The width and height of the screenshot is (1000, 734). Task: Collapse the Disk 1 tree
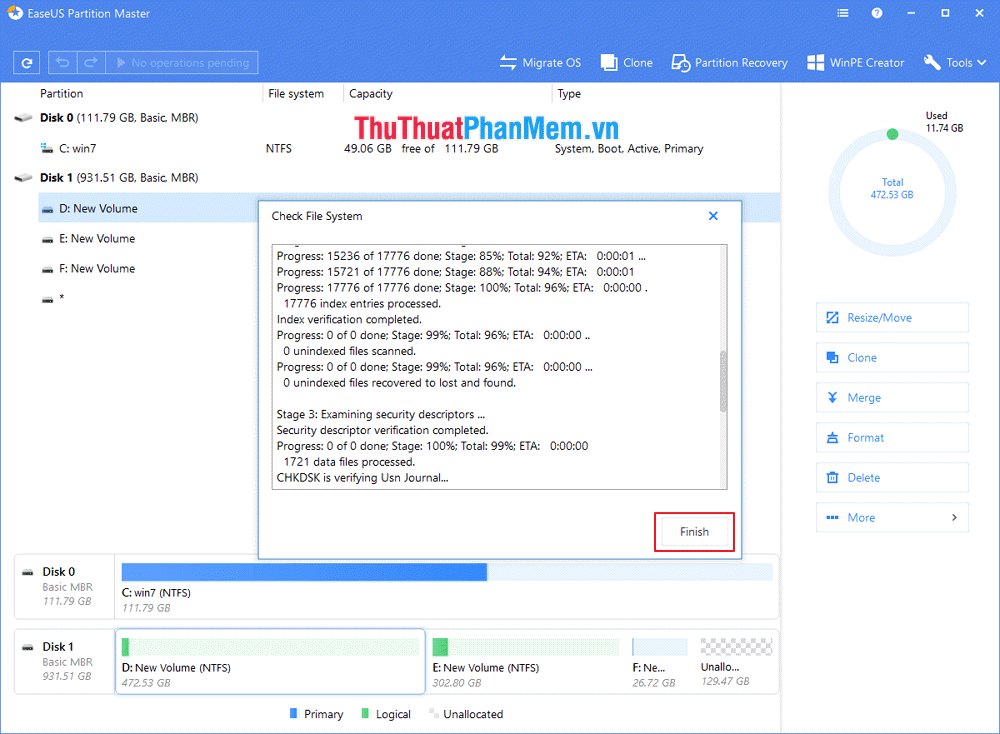(22, 177)
